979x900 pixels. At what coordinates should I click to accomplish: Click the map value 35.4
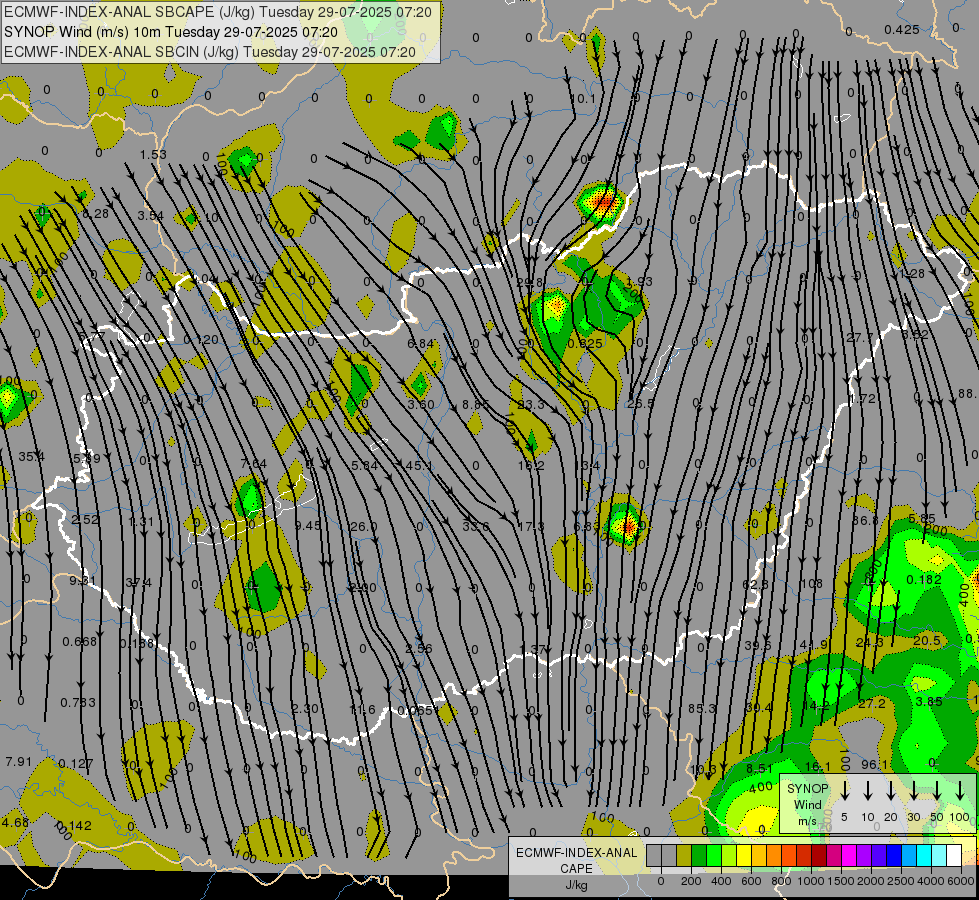31,457
